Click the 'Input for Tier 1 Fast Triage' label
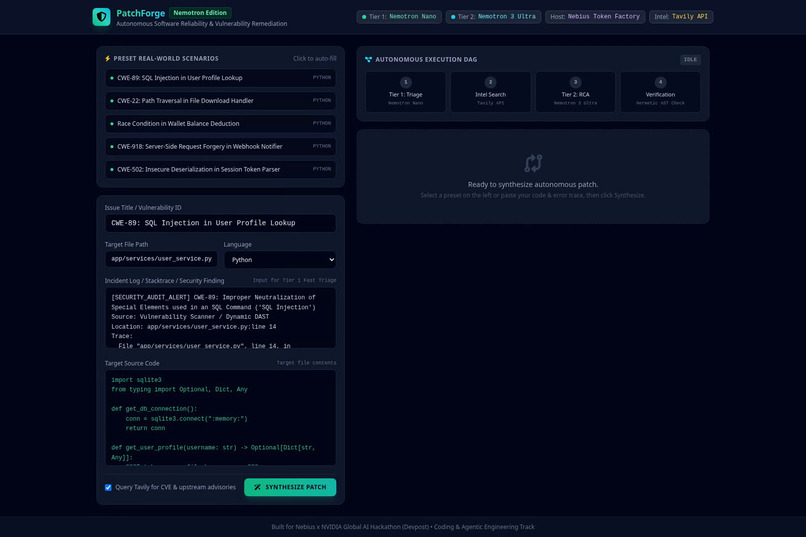This screenshot has height=537, width=806. [x=295, y=281]
